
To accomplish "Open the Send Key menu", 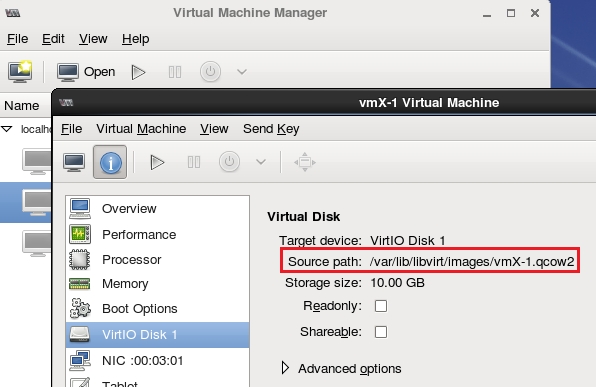I will point(271,129).
